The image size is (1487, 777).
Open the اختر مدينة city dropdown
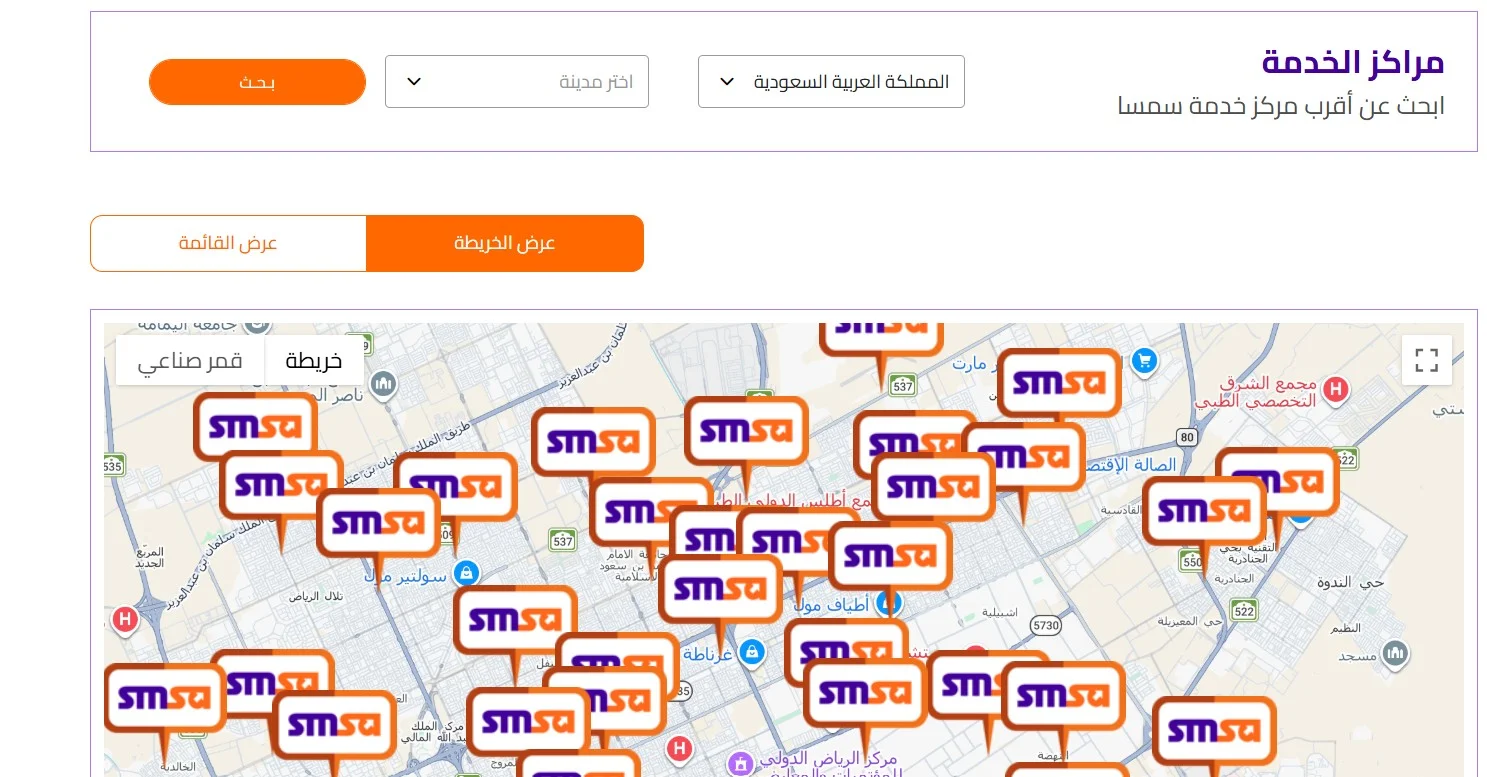click(x=516, y=82)
